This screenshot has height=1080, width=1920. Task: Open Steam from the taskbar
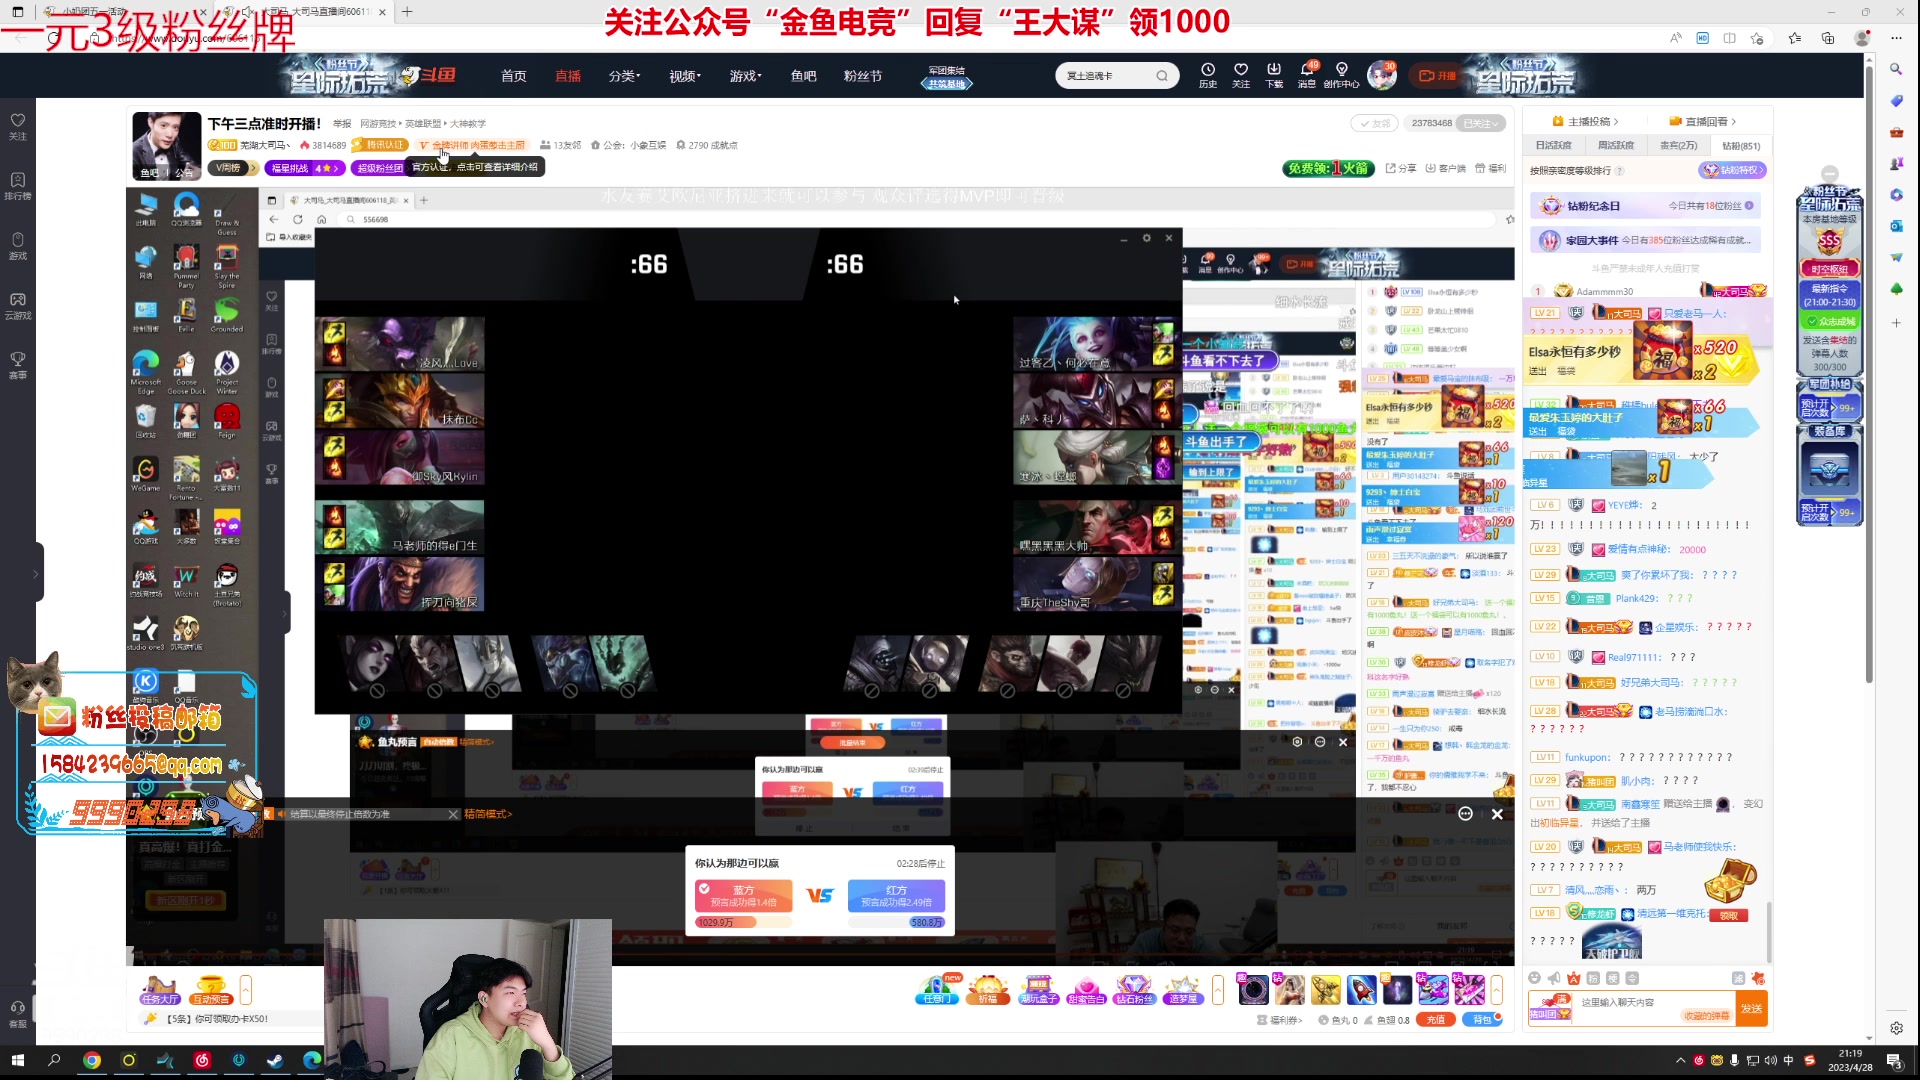(x=275, y=1060)
